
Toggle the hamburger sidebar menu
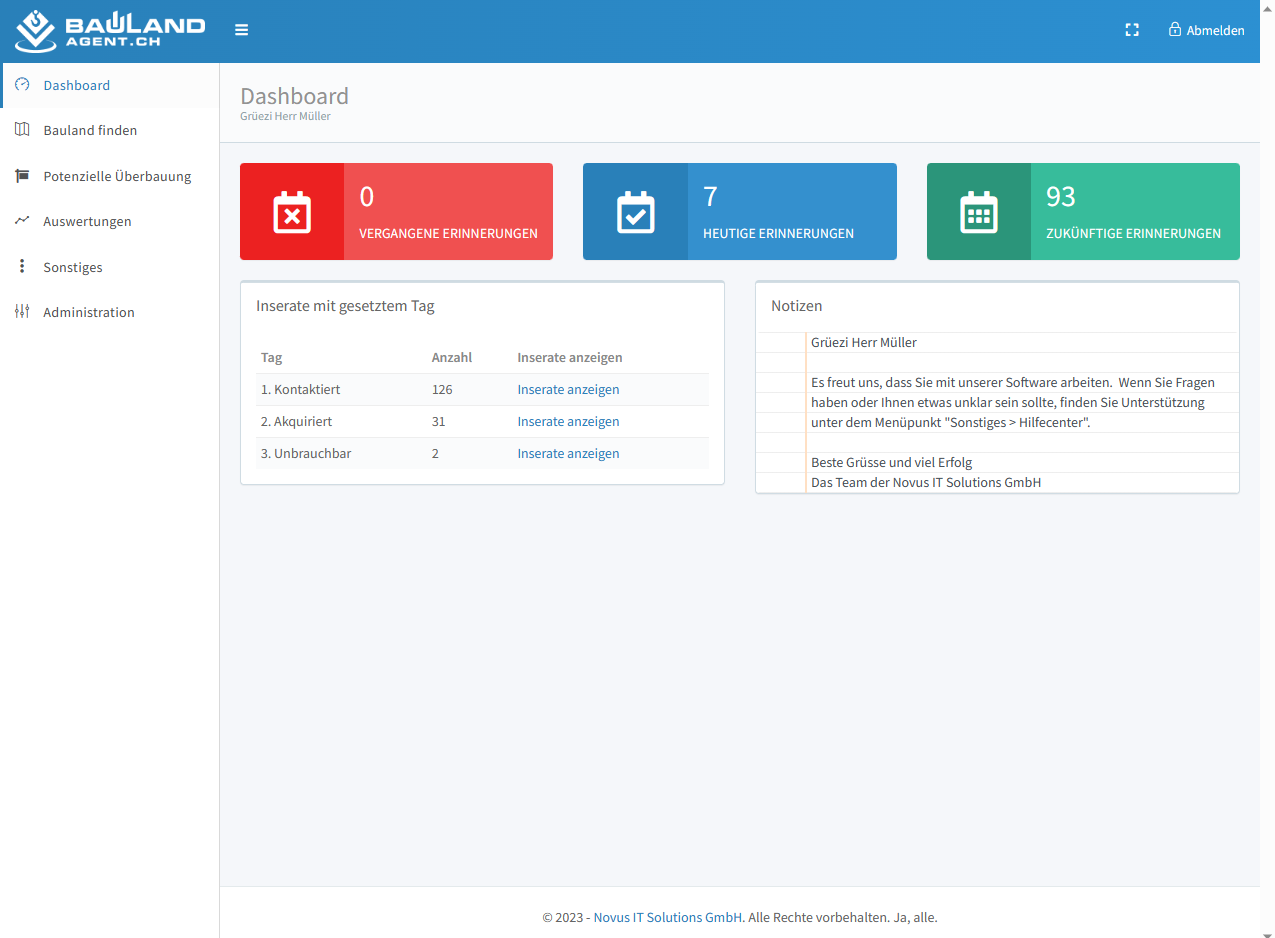(x=241, y=30)
